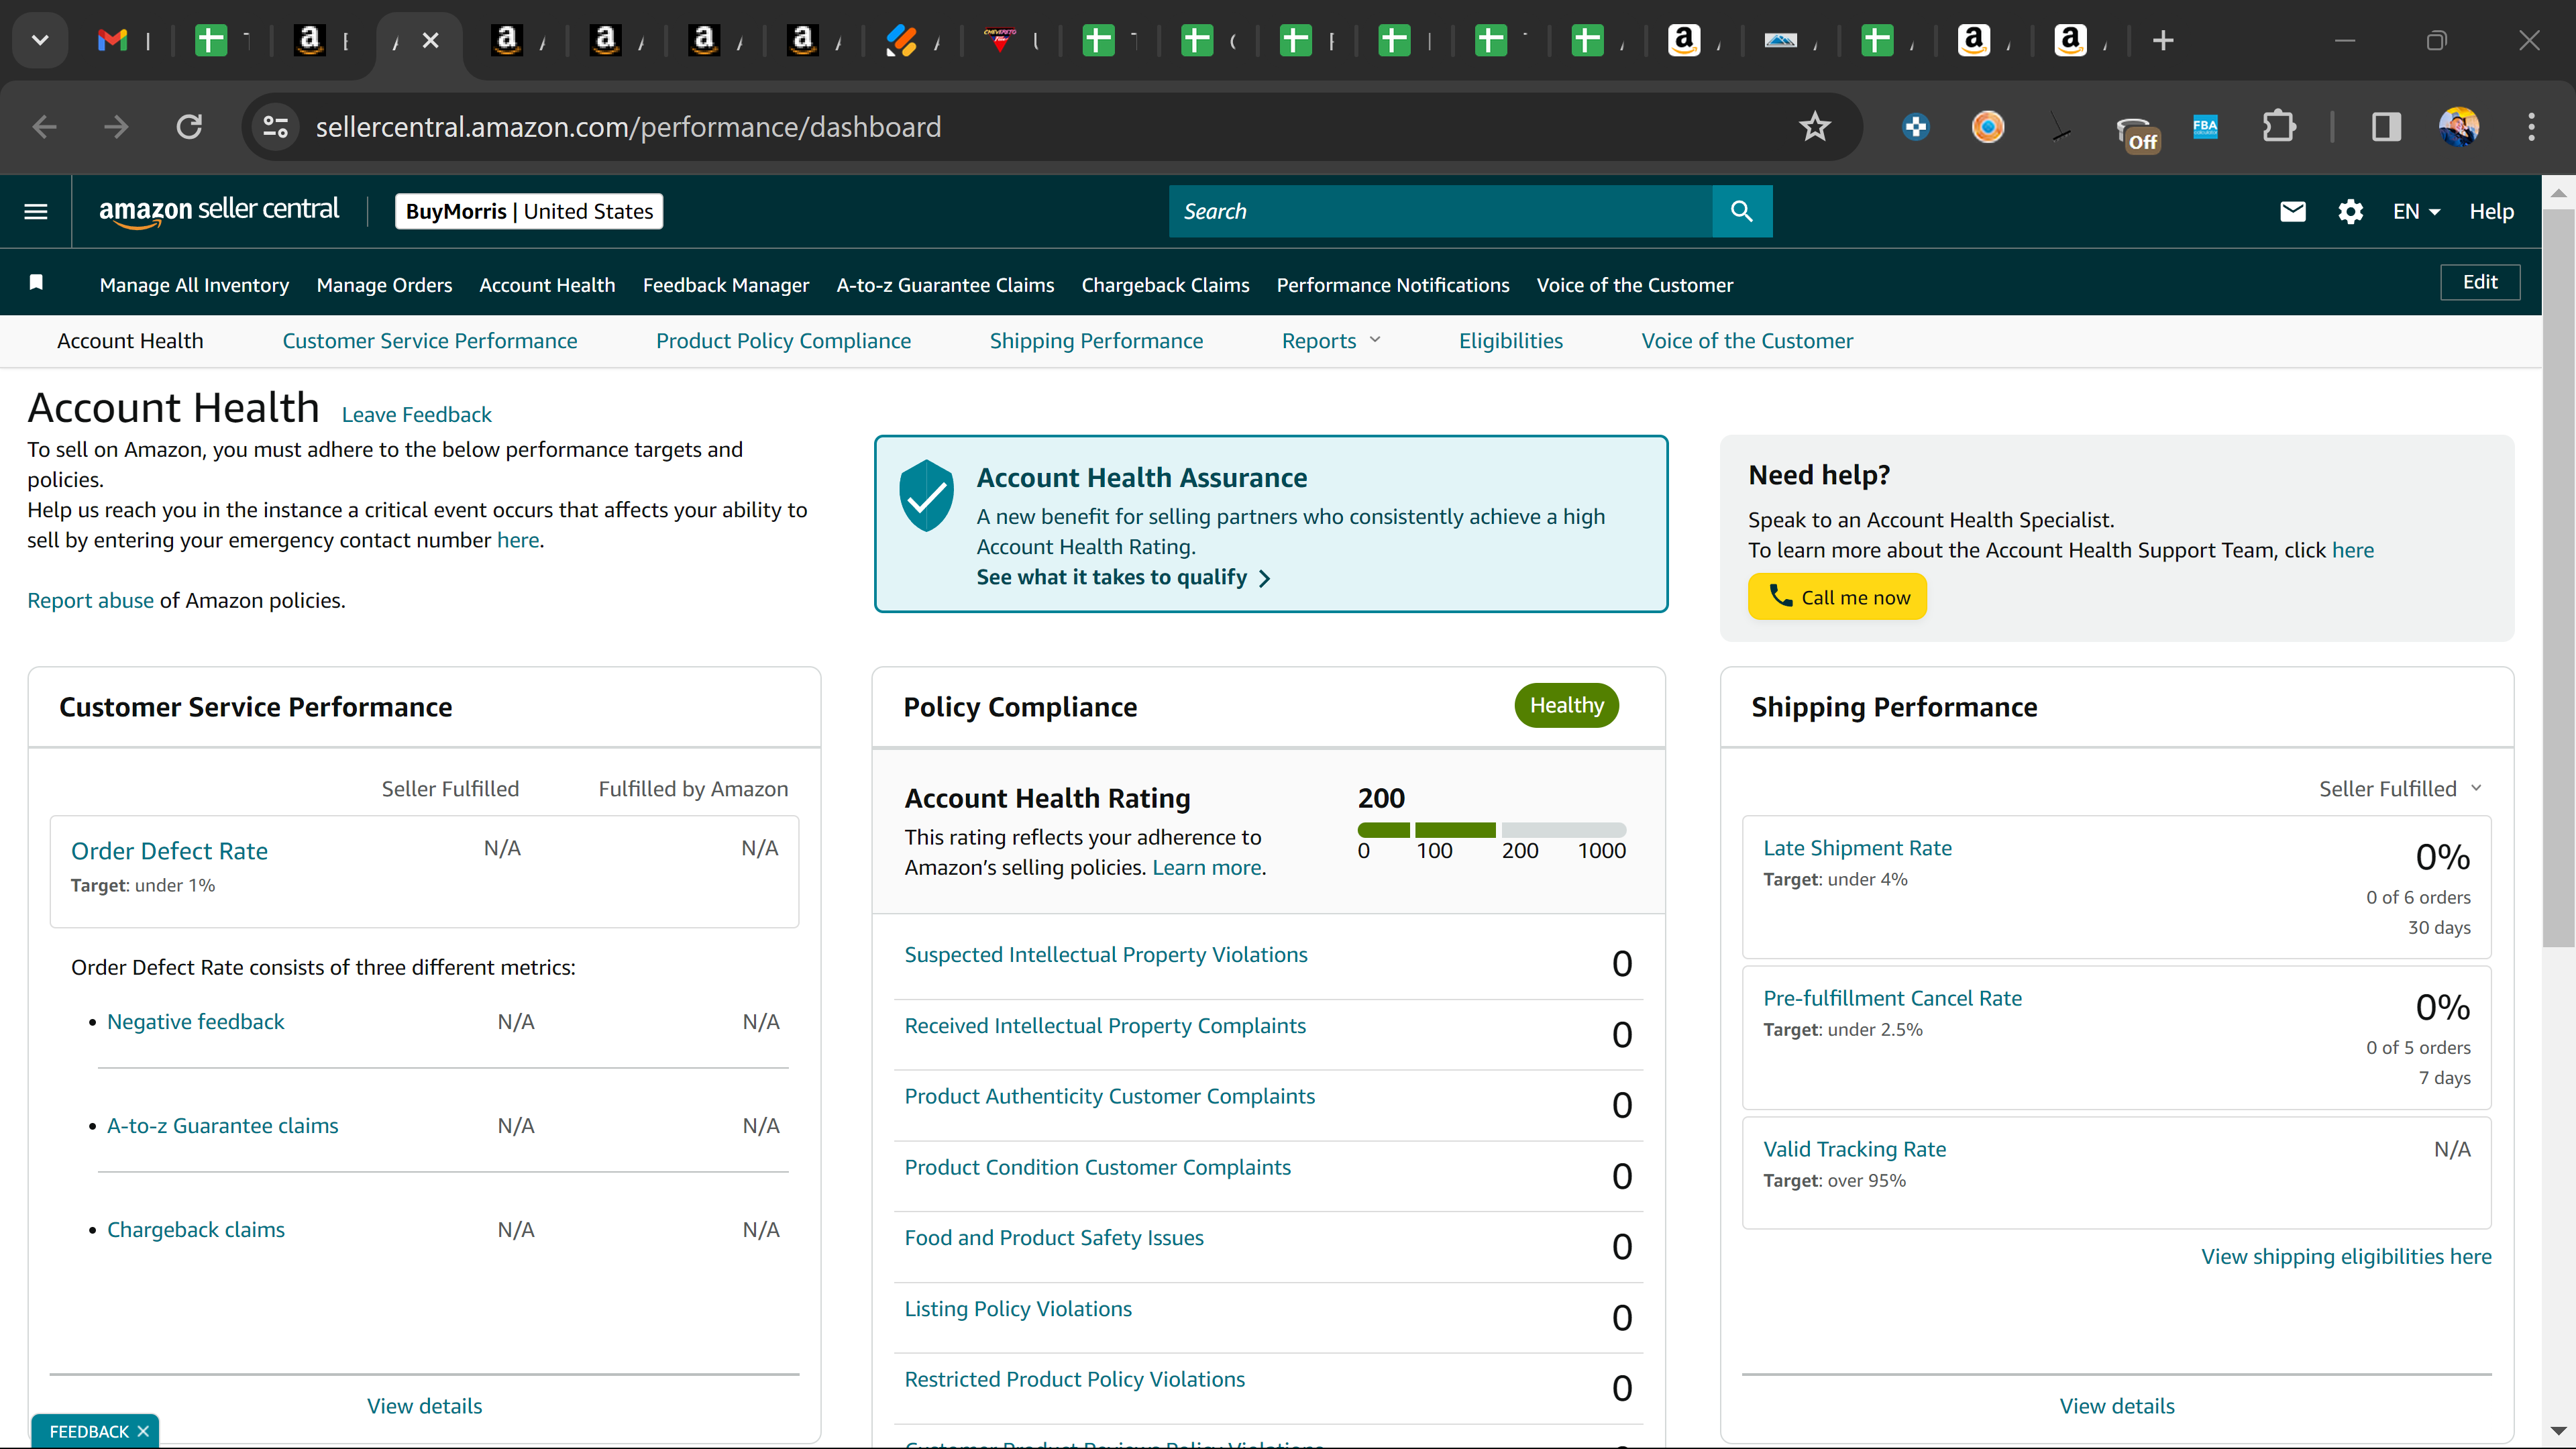Open Feedback Manager in favorites bar

click(726, 285)
